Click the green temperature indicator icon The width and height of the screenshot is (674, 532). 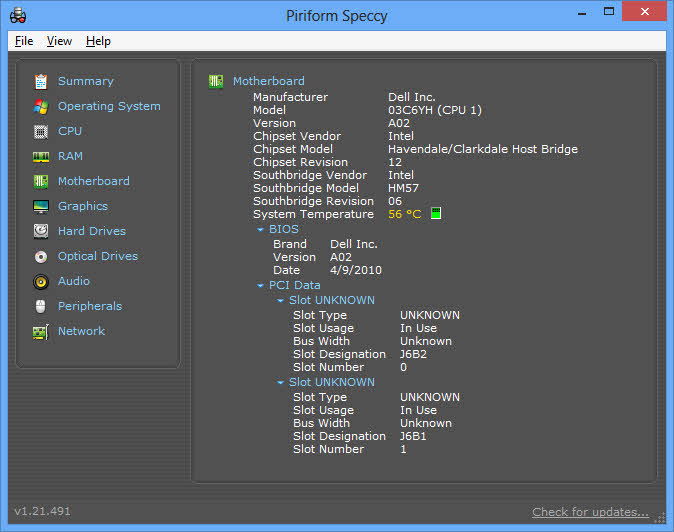coord(436,213)
